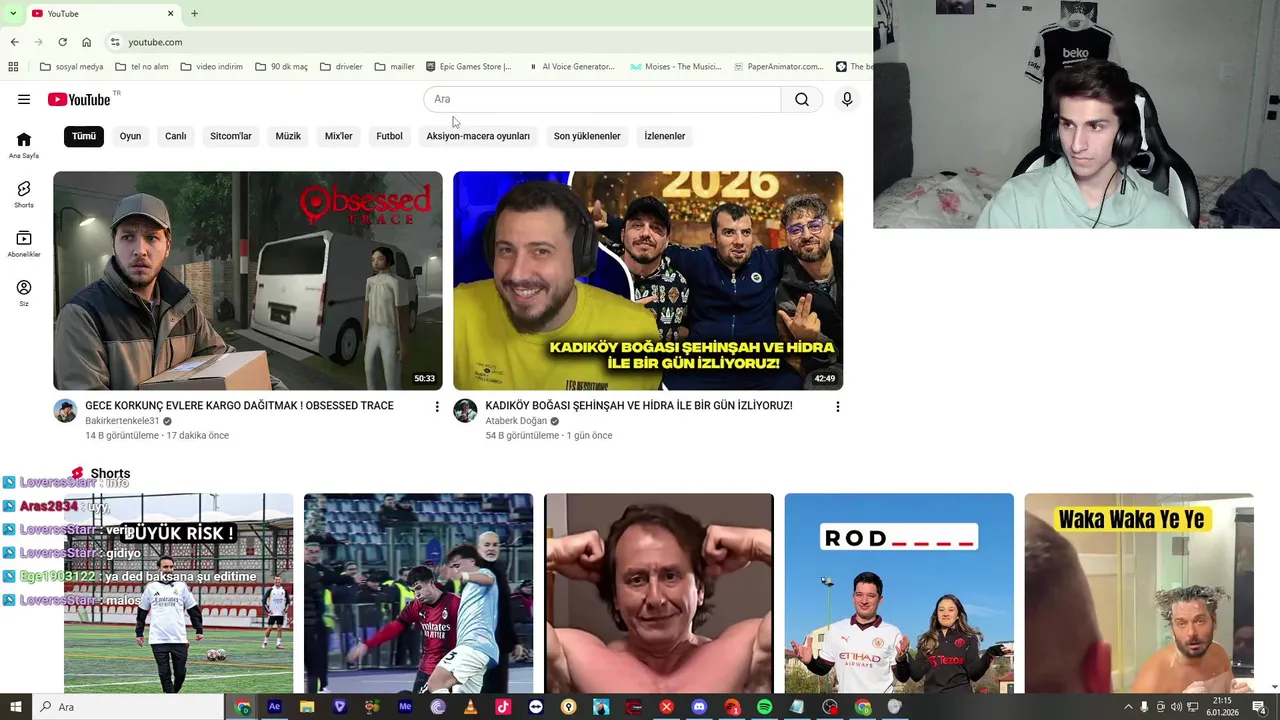Open the video indirim bookmark folder
The image size is (1280, 720).
[x=211, y=67]
